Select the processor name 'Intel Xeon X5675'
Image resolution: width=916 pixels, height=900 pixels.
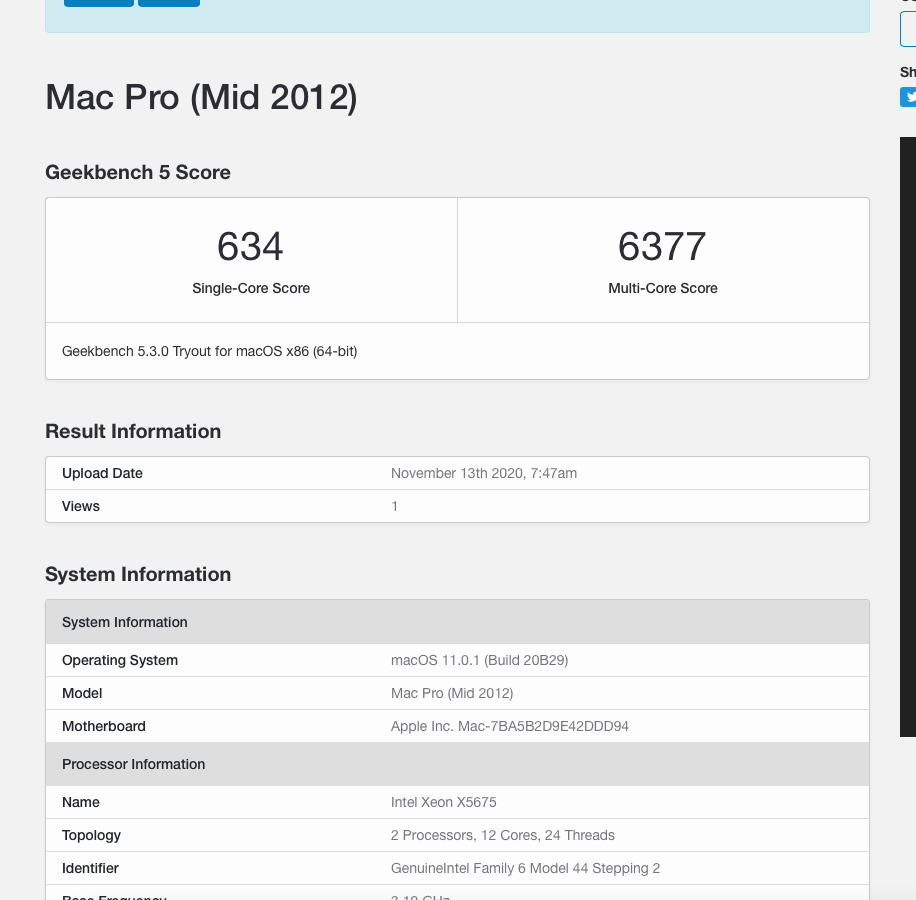click(444, 802)
